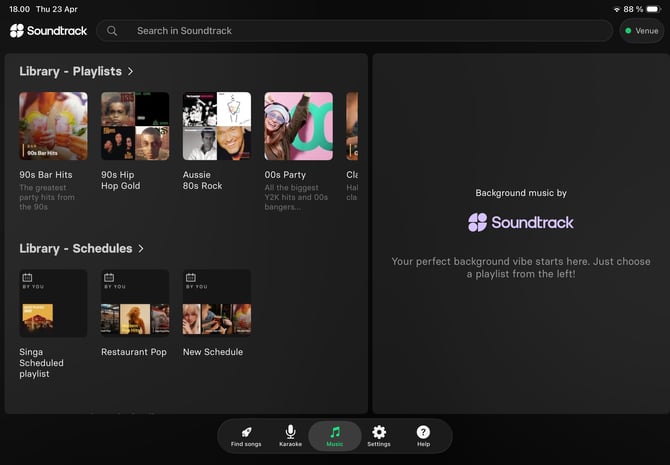Tap the battery indicator in status bar
The height and width of the screenshot is (465, 670).
tap(653, 9)
